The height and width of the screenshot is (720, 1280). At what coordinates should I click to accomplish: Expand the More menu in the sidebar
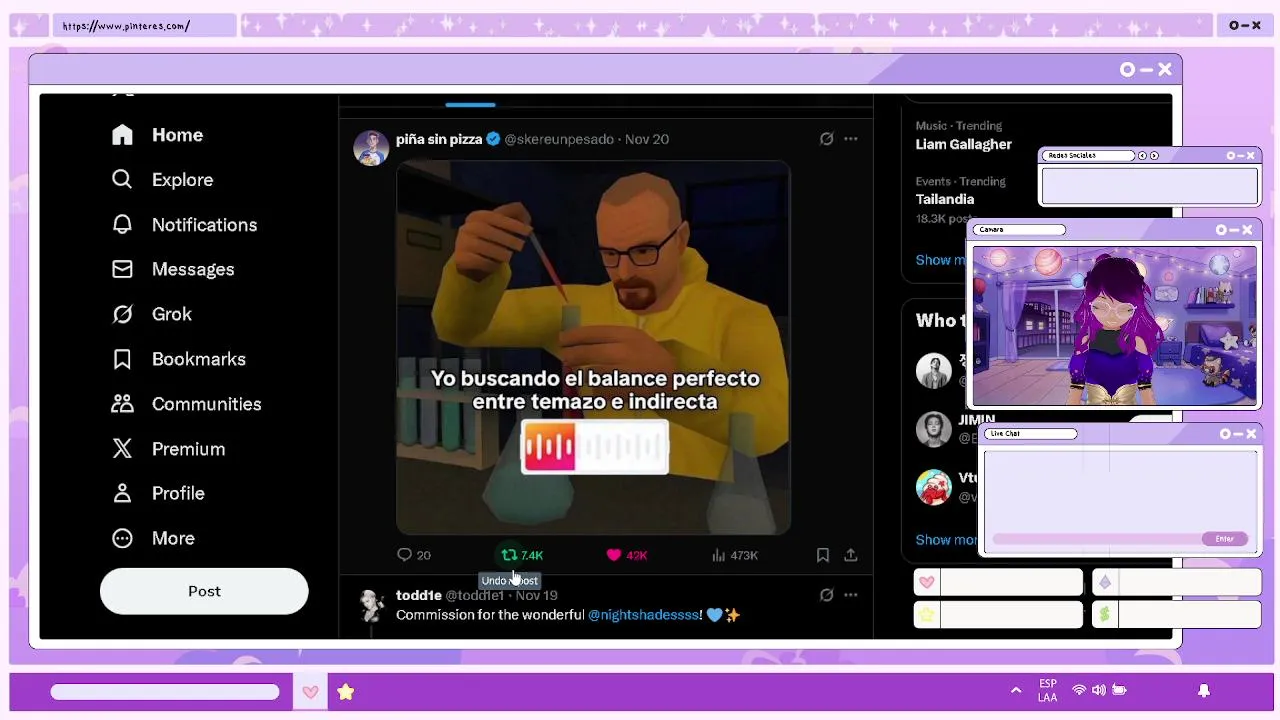pos(153,538)
